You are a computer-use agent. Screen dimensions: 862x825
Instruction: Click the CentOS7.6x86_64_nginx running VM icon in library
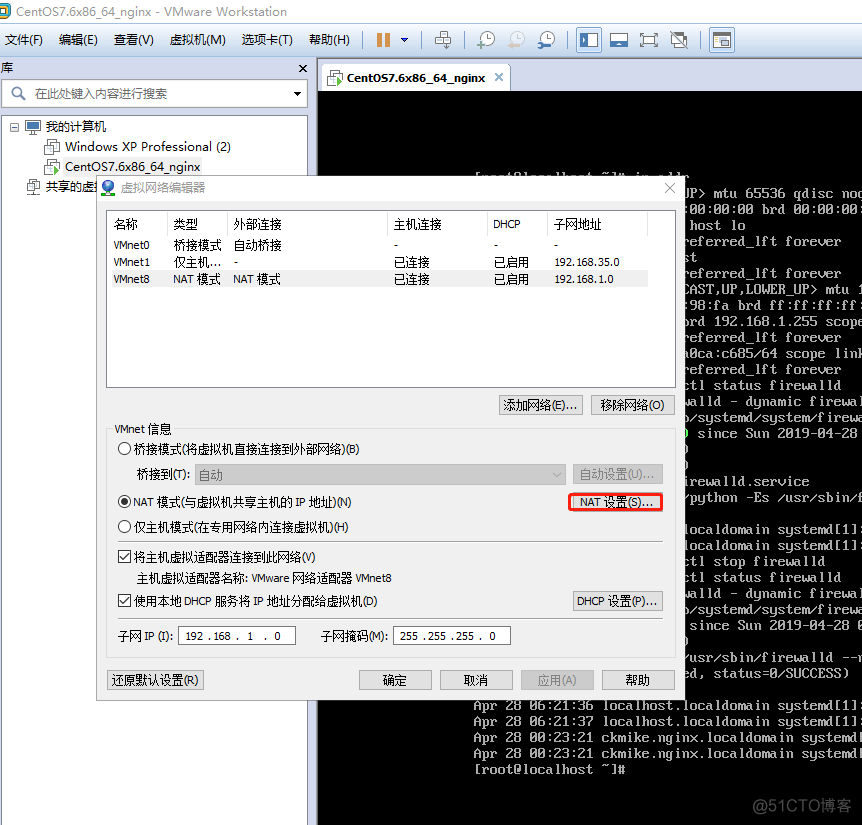pyautogui.click(x=52, y=167)
